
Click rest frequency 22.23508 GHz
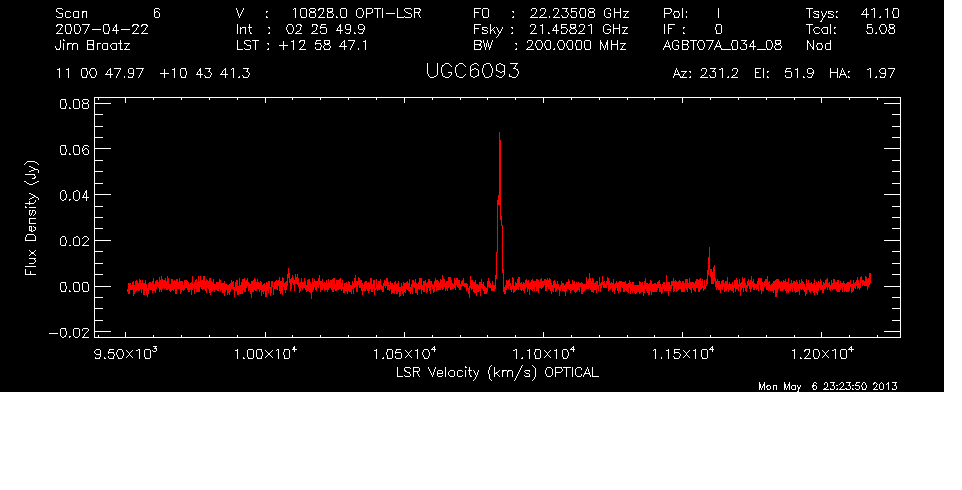(x=579, y=13)
